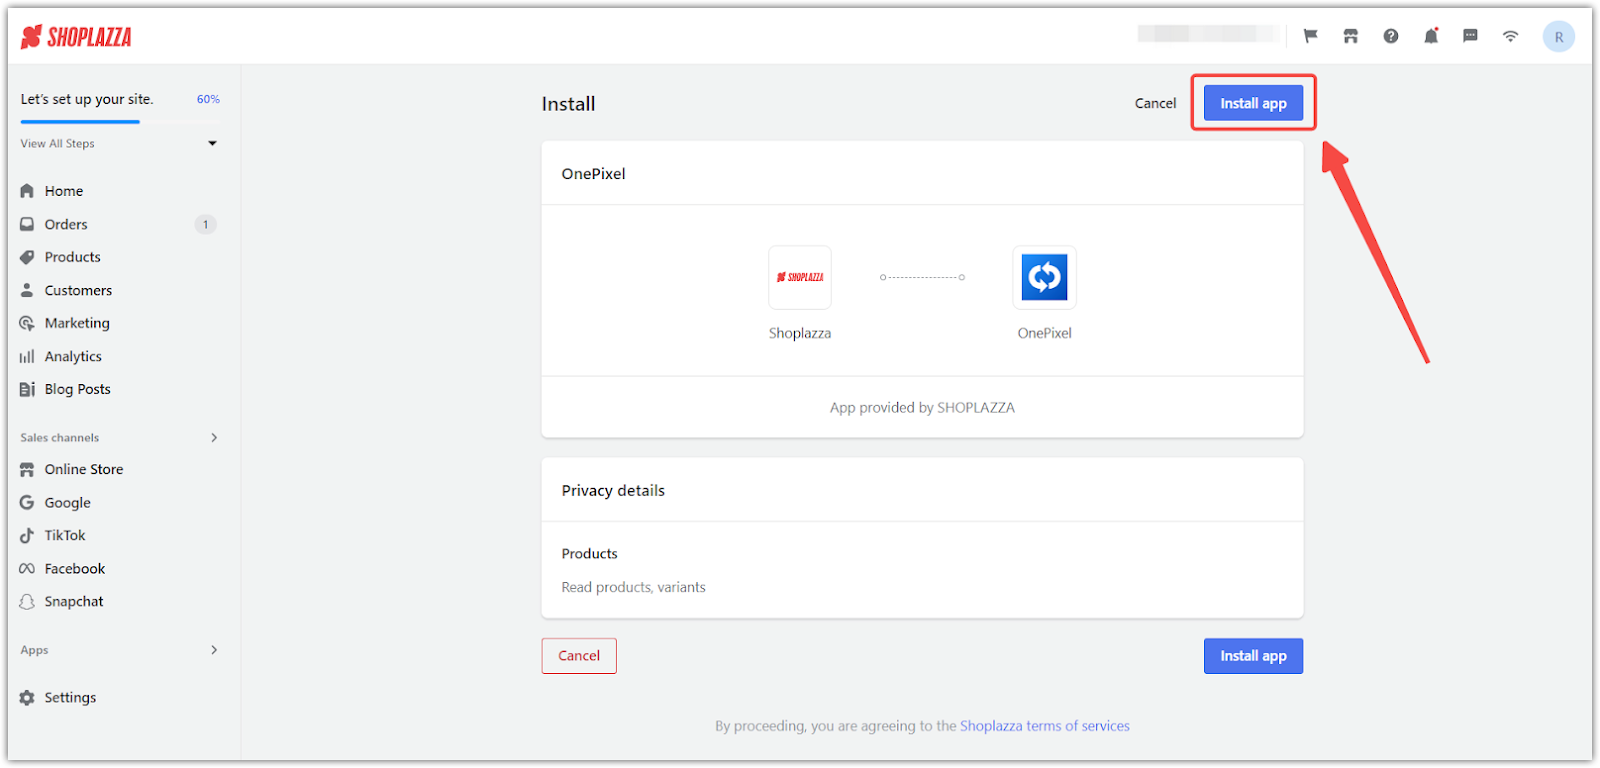The image size is (1600, 768).
Task: Click the Customers person icon
Action: [27, 290]
